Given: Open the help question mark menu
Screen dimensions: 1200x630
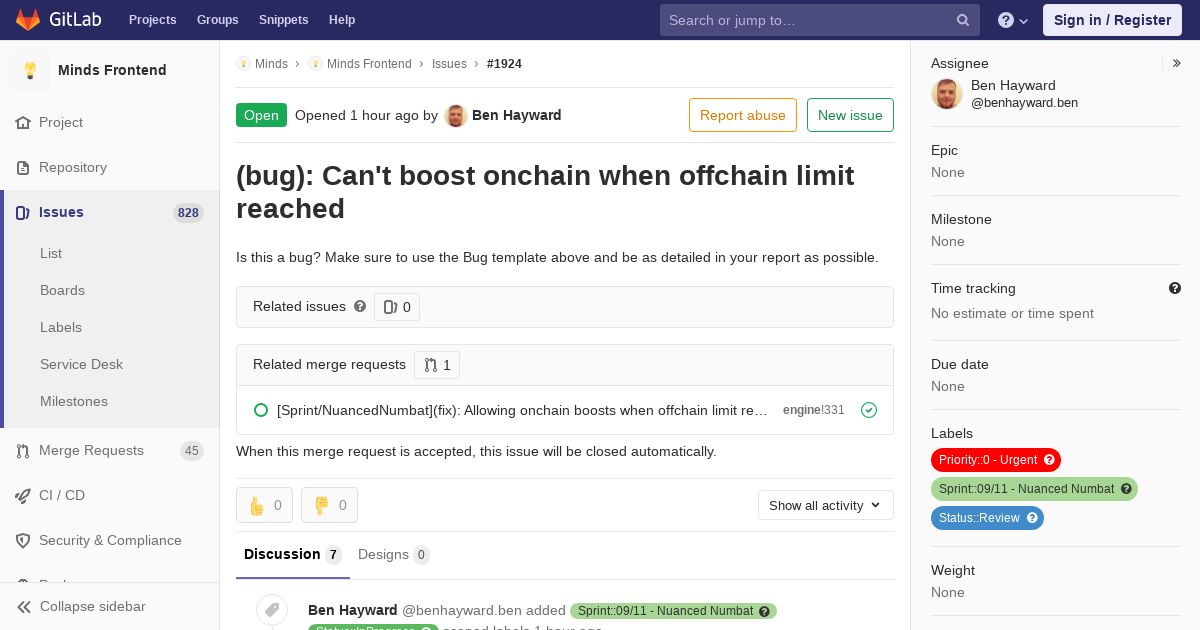Looking at the screenshot, I should click(1013, 20).
